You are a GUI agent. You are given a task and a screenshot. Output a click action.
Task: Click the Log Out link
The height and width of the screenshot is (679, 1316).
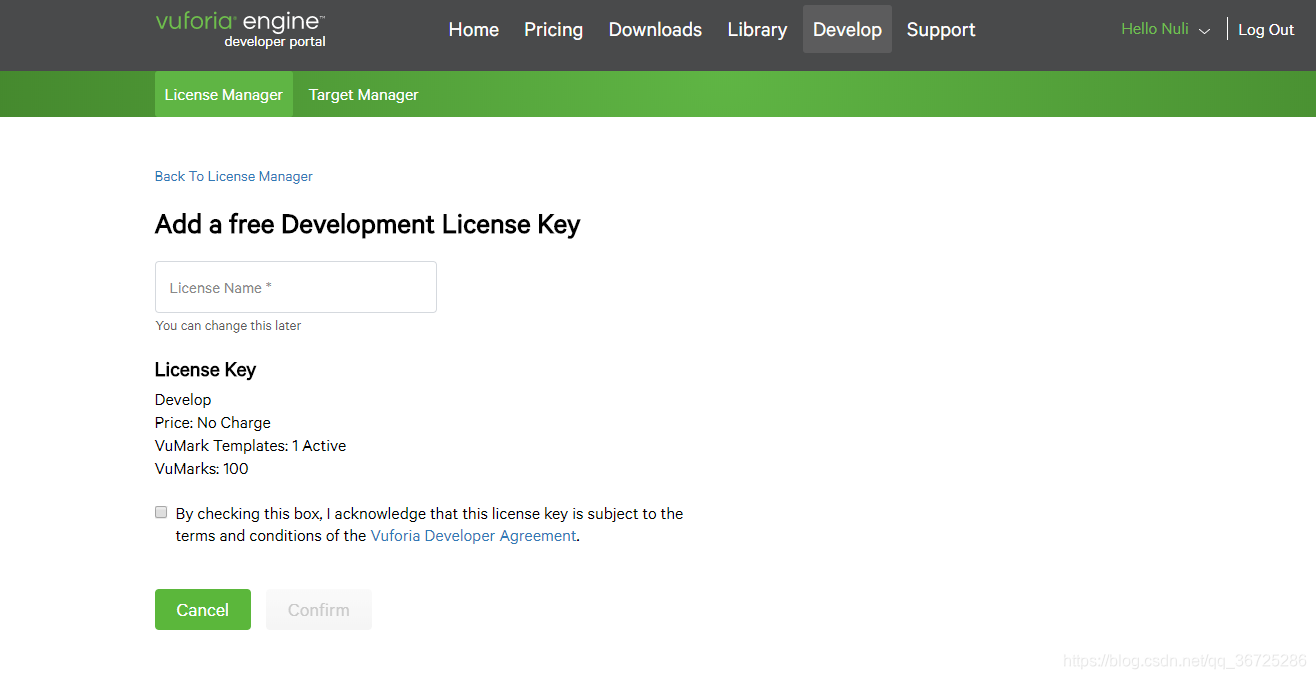coord(1266,30)
